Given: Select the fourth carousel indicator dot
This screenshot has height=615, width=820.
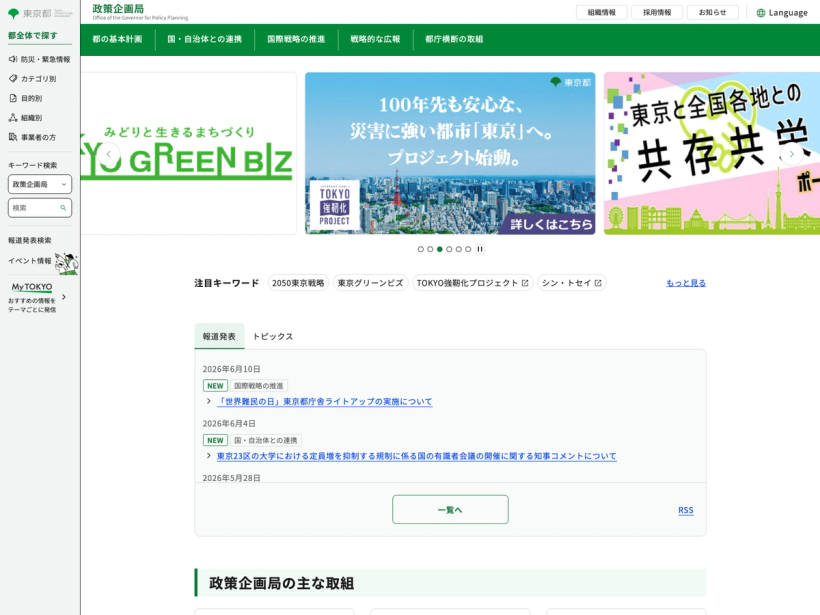Looking at the screenshot, I should (x=449, y=249).
